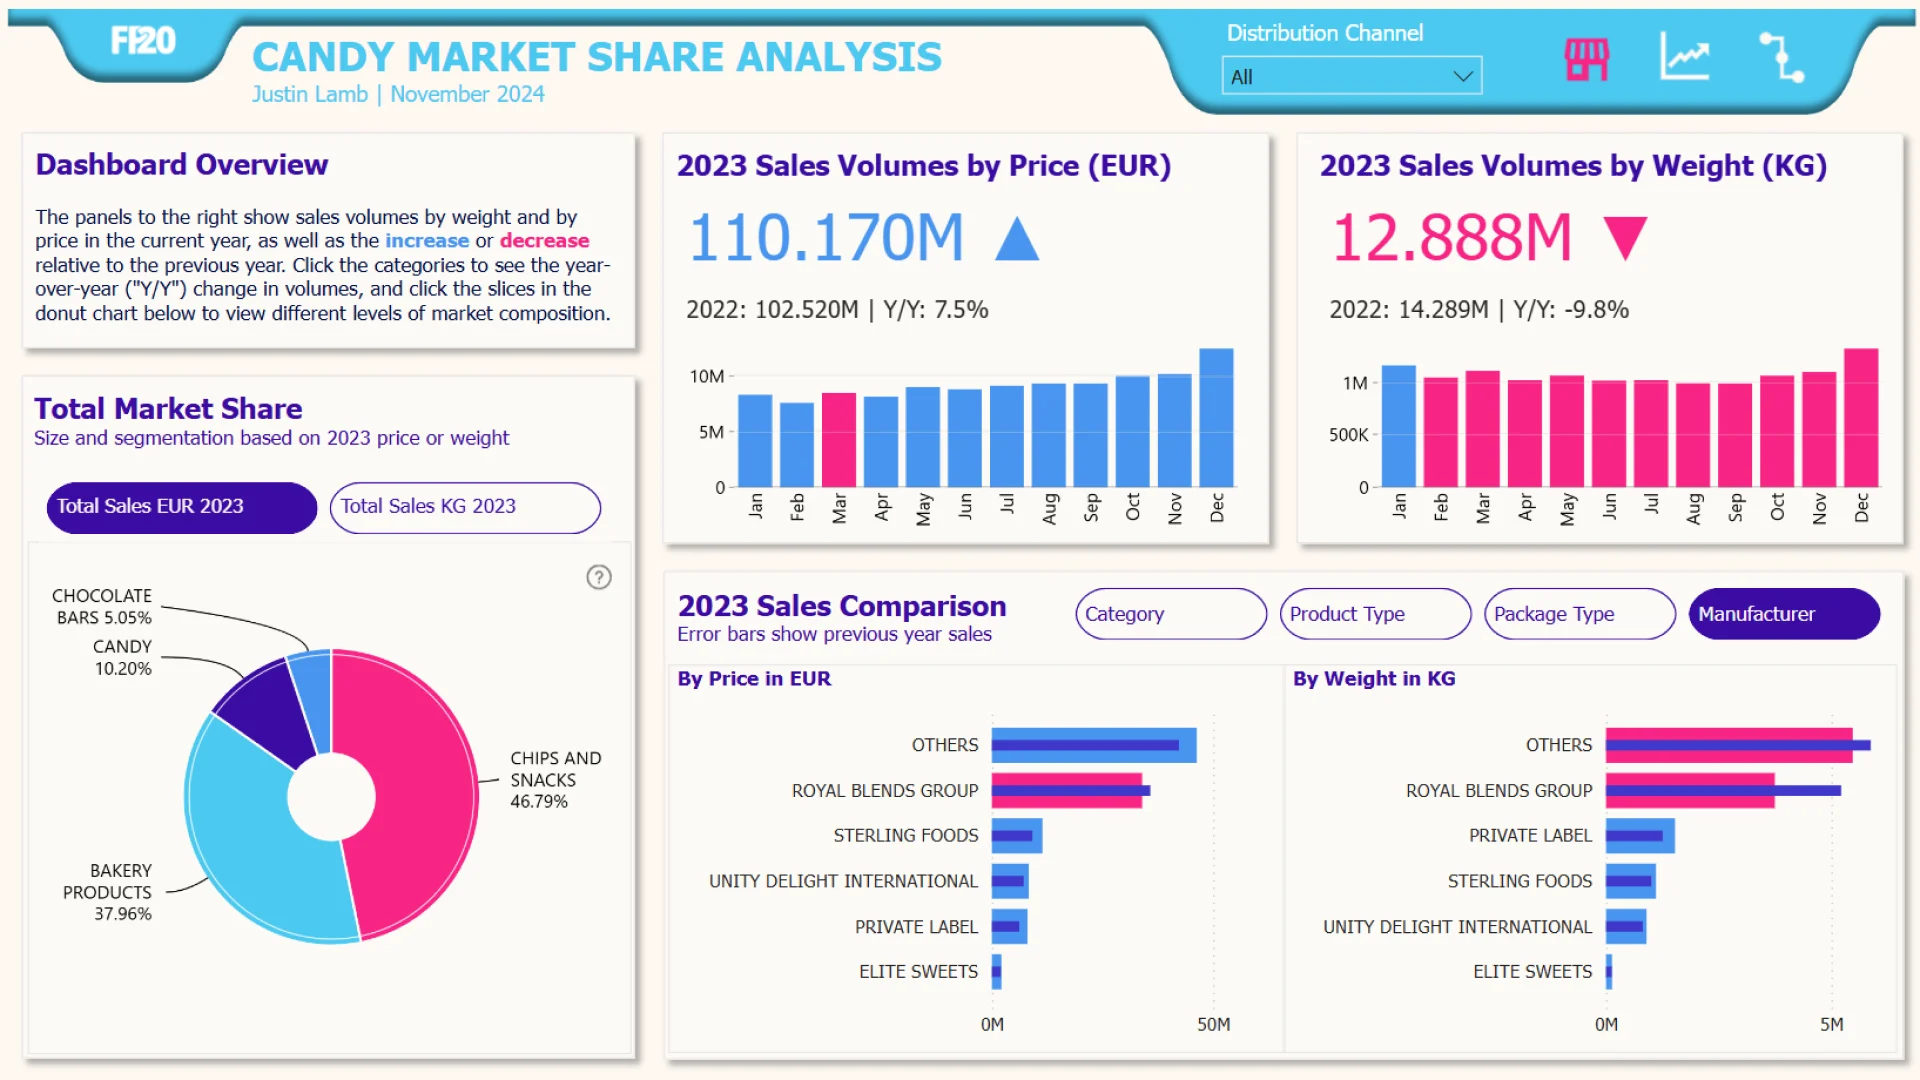
Task: Click the Jun bar in price chart
Action: [x=965, y=438]
